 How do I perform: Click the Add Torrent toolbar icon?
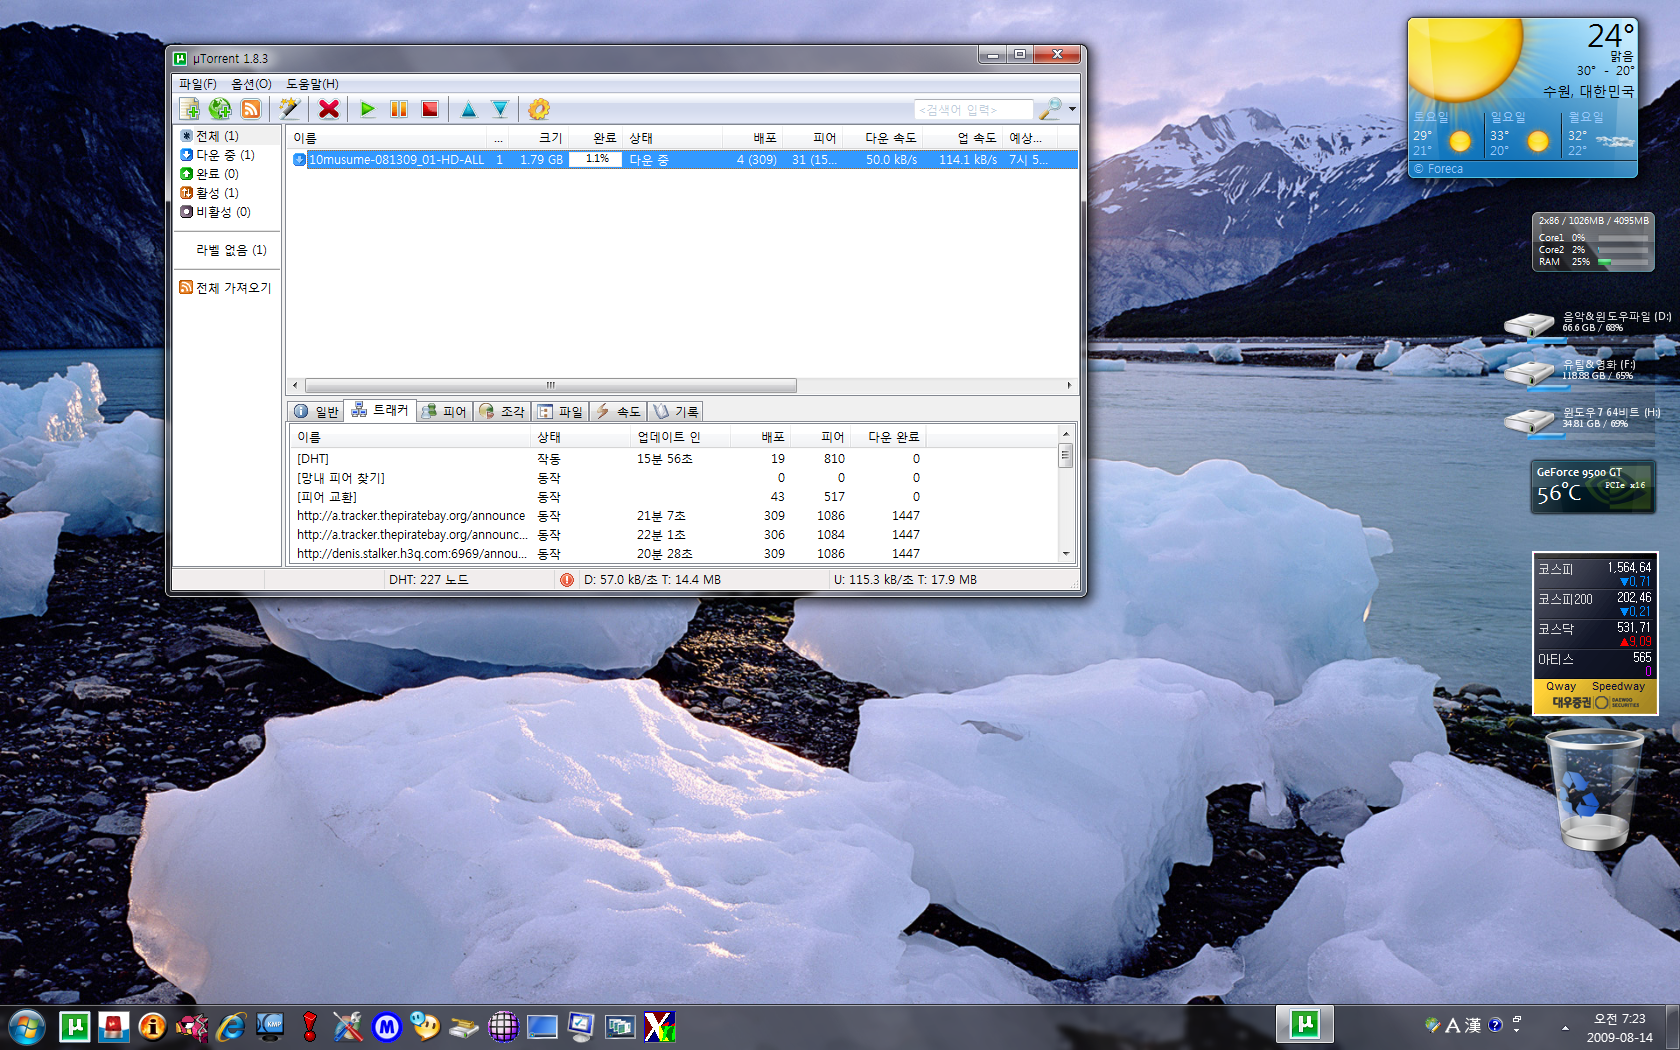(189, 109)
